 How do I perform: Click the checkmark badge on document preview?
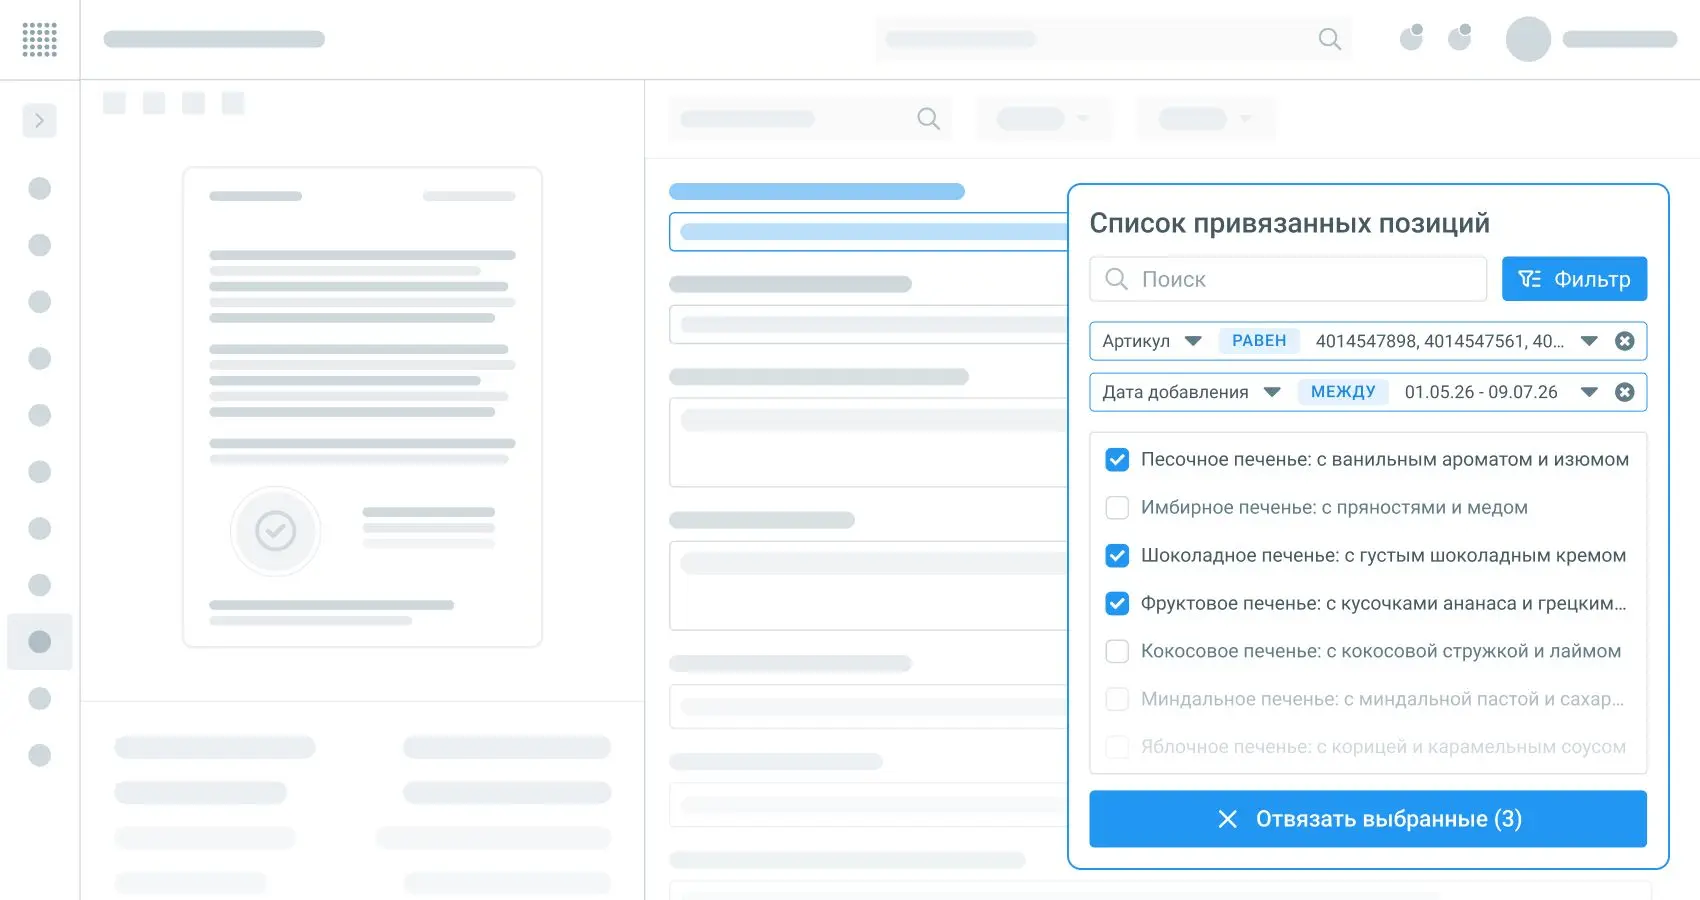coord(275,531)
